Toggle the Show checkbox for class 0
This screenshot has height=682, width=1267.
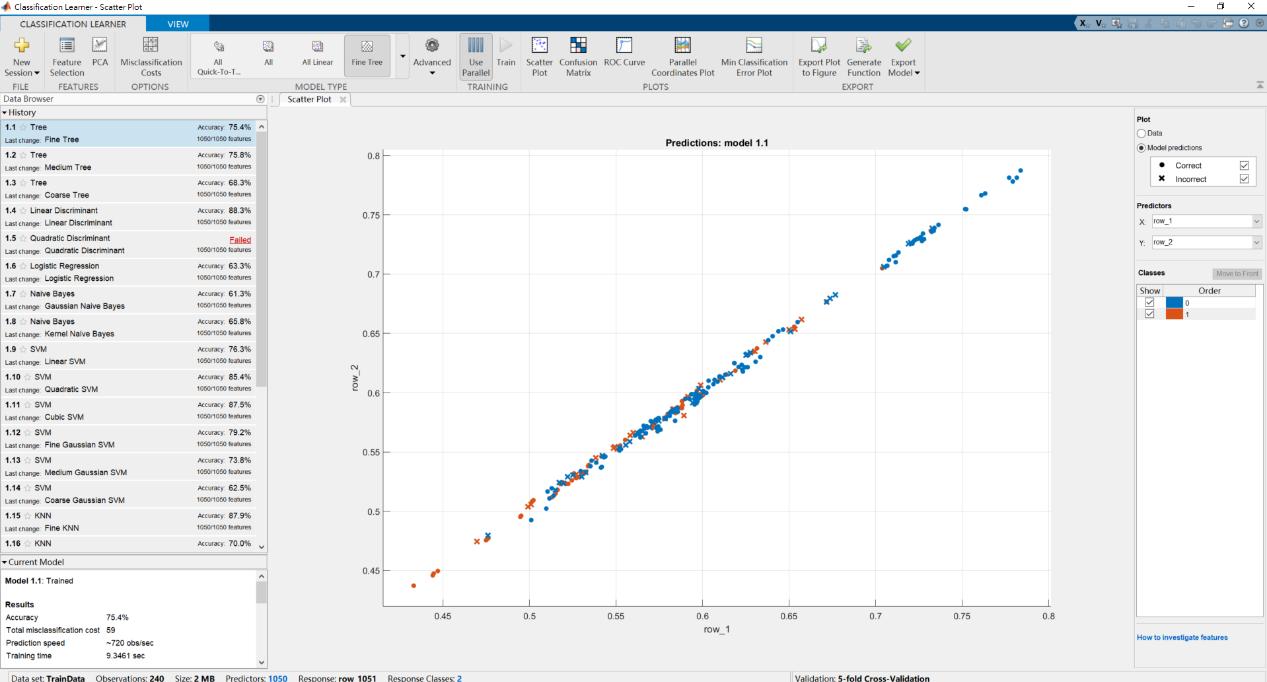coord(1149,302)
